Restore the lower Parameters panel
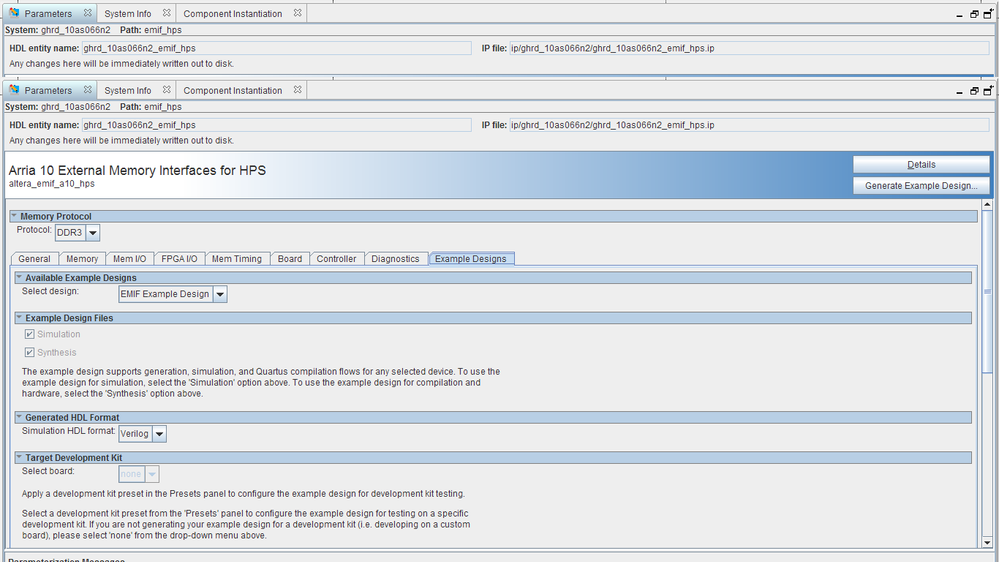999x562 pixels. (974, 91)
